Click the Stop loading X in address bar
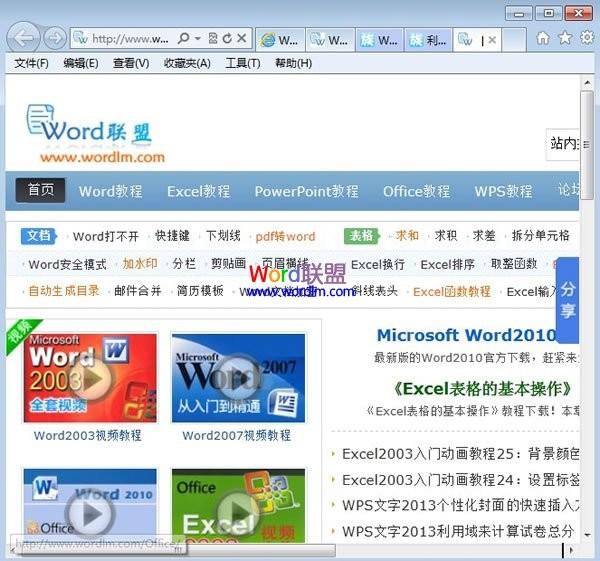 (241, 38)
